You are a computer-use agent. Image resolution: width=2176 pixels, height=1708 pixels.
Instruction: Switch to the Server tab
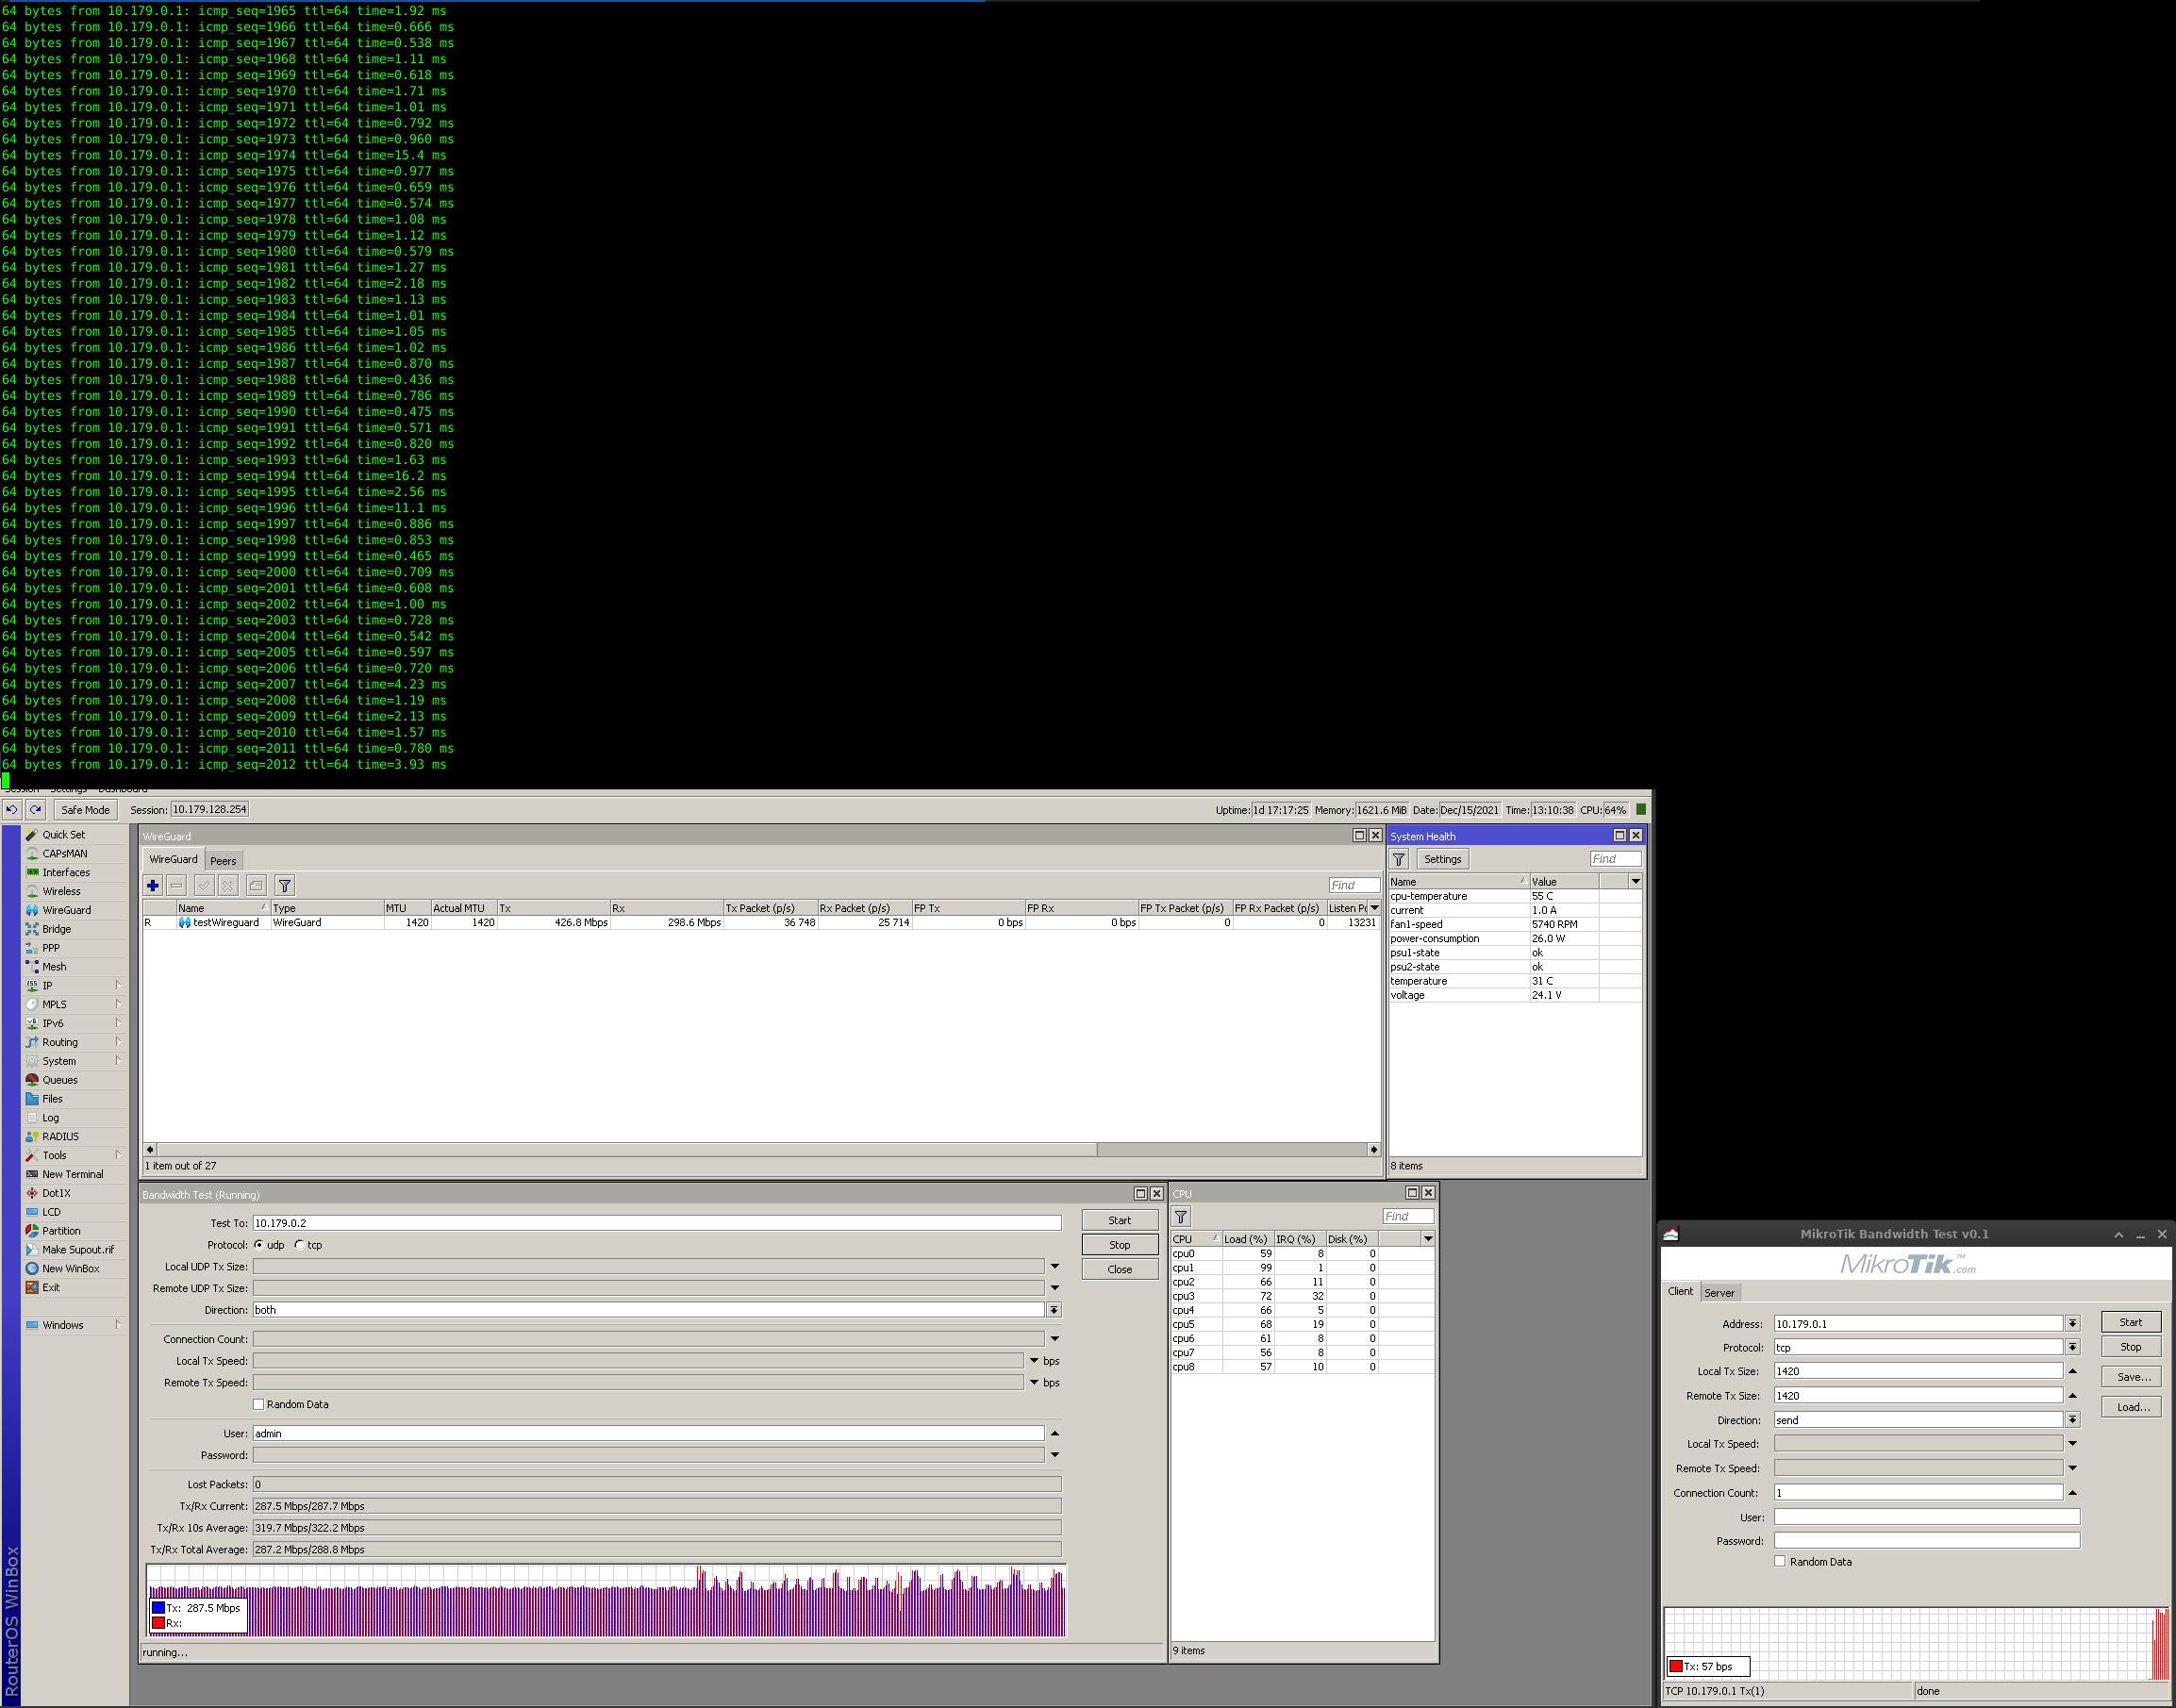(1719, 1293)
